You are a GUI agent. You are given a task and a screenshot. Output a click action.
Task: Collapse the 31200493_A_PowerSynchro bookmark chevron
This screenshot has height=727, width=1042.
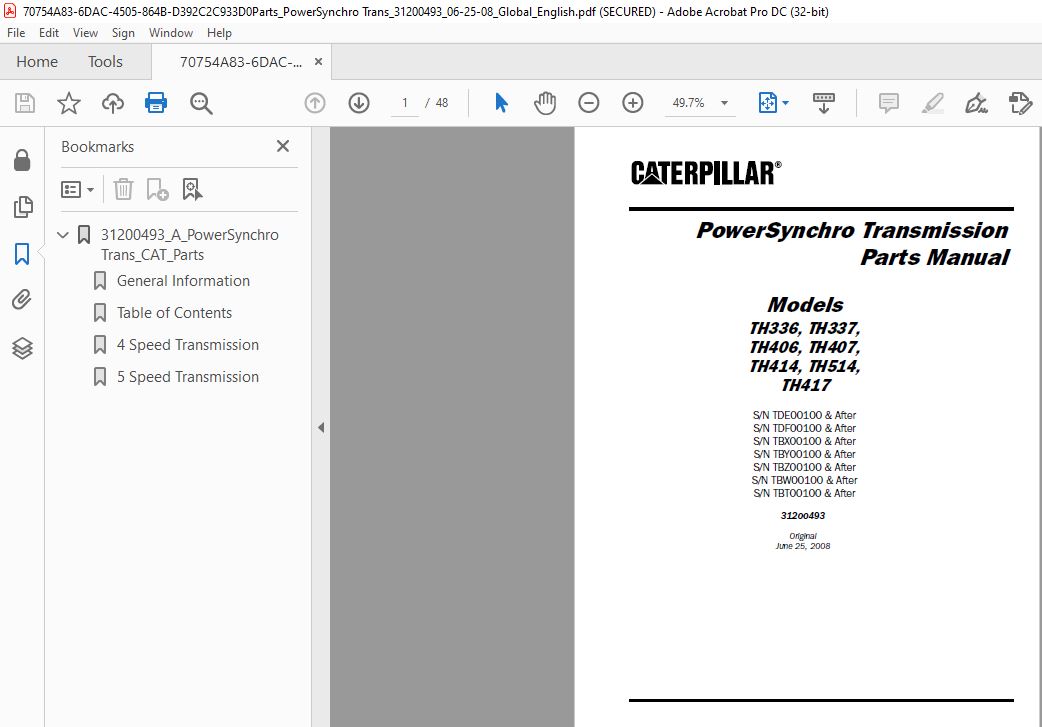point(63,235)
